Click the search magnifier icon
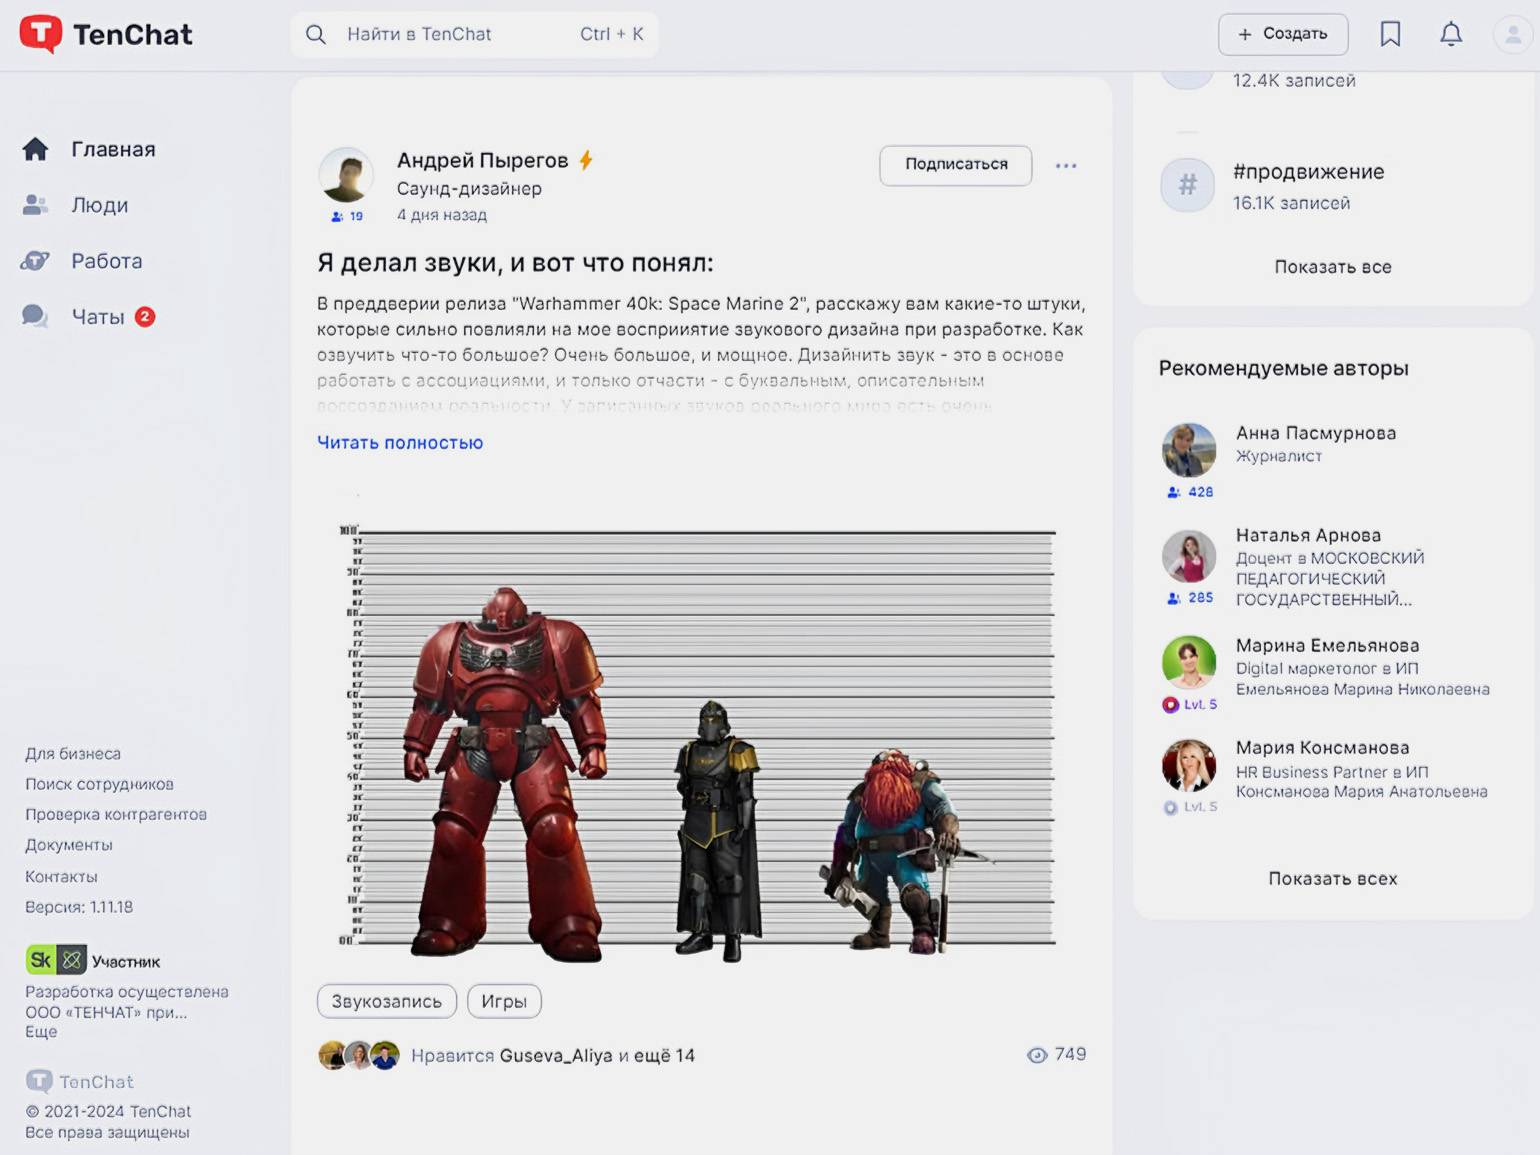 click(x=316, y=34)
